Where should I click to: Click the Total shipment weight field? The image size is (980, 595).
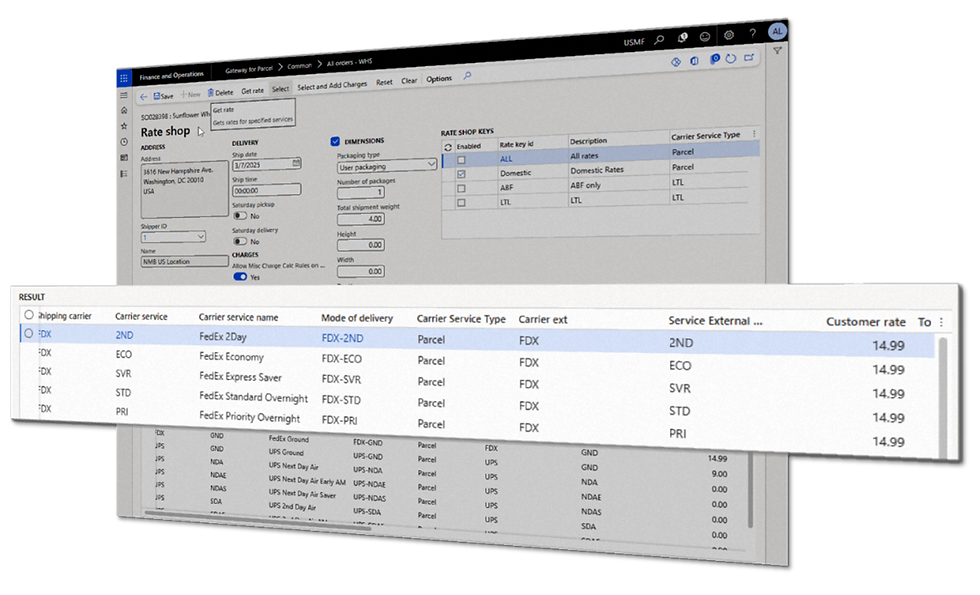pyautogui.click(x=361, y=219)
